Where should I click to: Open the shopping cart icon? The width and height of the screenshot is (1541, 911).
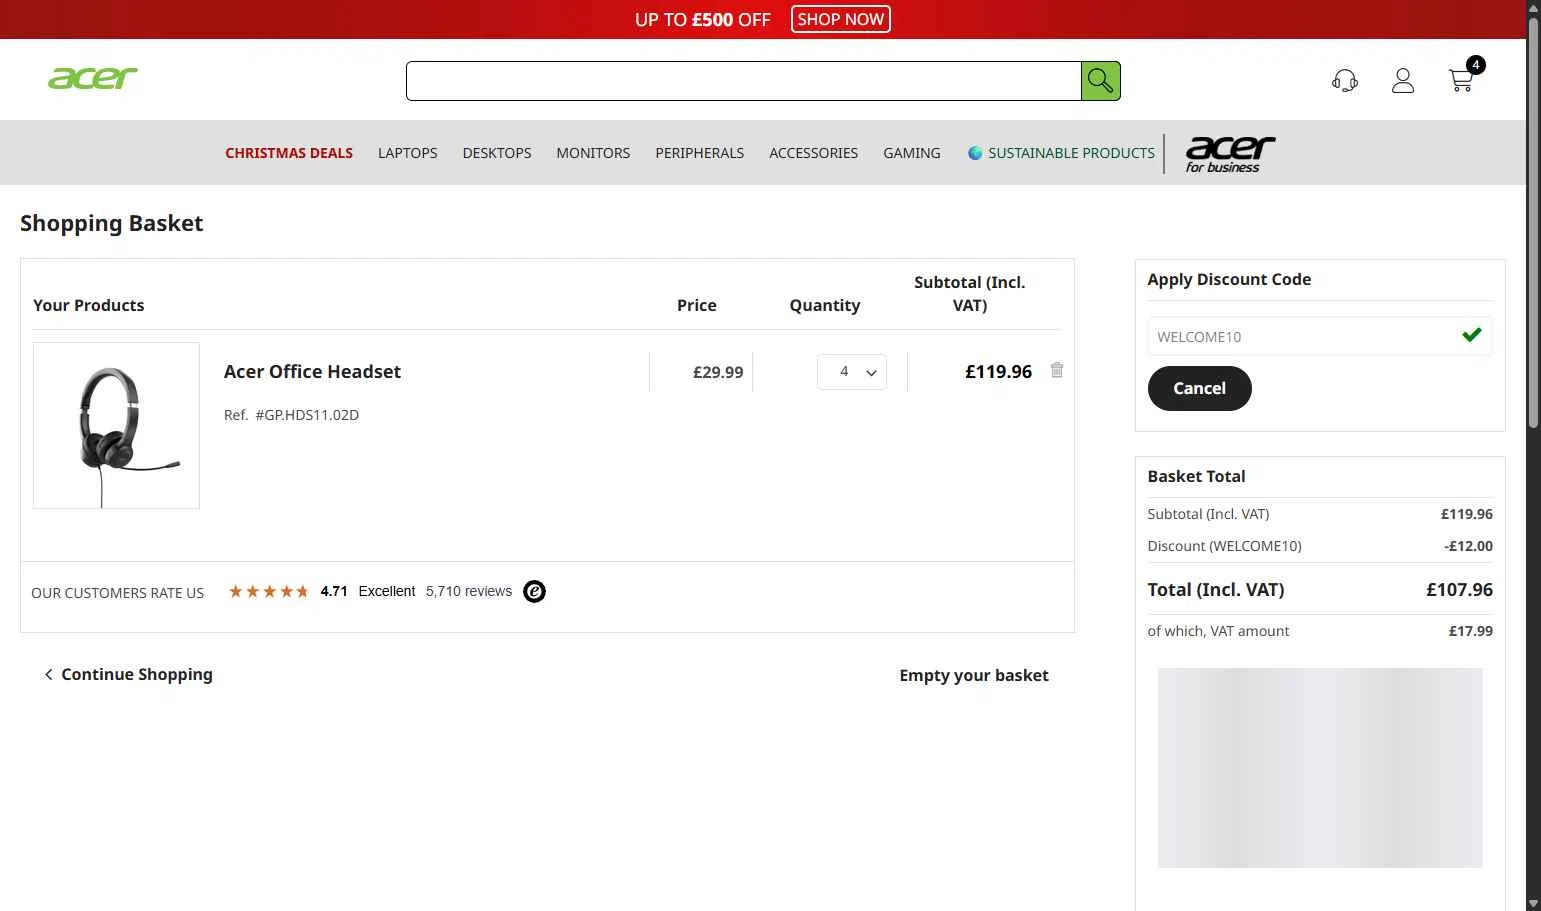(x=1460, y=81)
